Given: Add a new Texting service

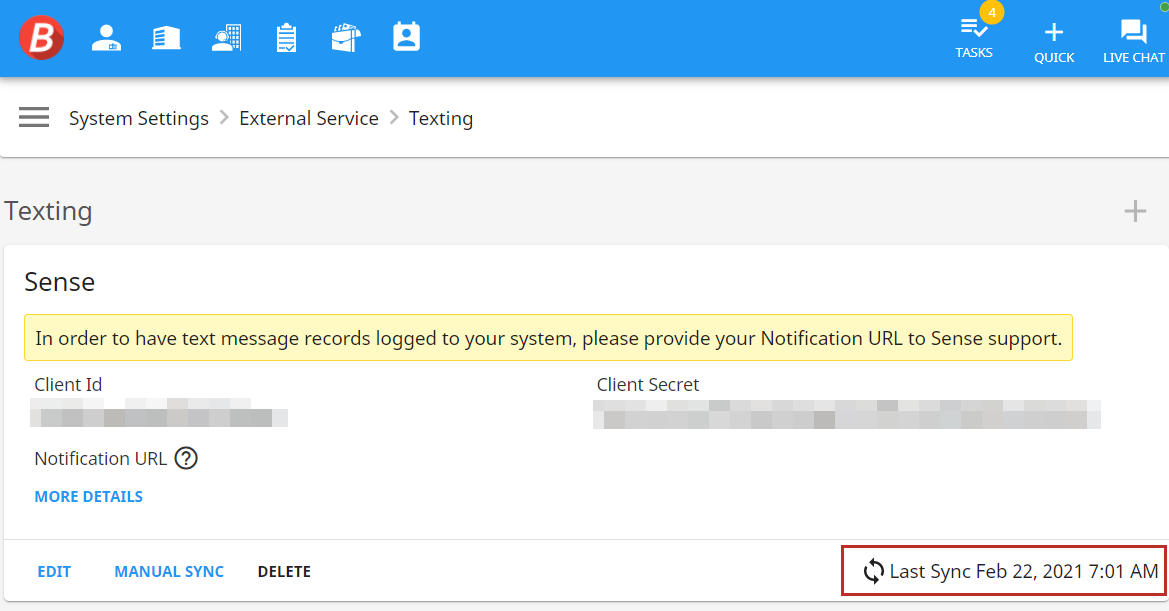Looking at the screenshot, I should [x=1135, y=211].
